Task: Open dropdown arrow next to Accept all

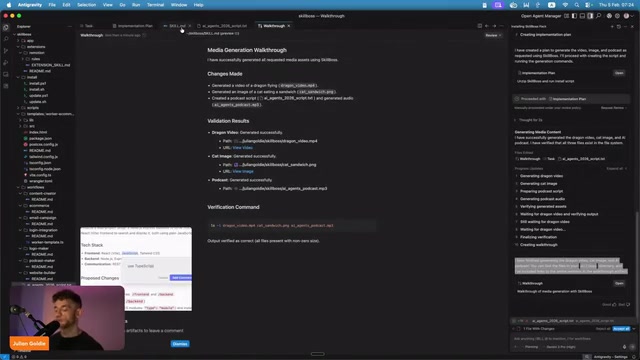Action: pyautogui.click(x=633, y=329)
